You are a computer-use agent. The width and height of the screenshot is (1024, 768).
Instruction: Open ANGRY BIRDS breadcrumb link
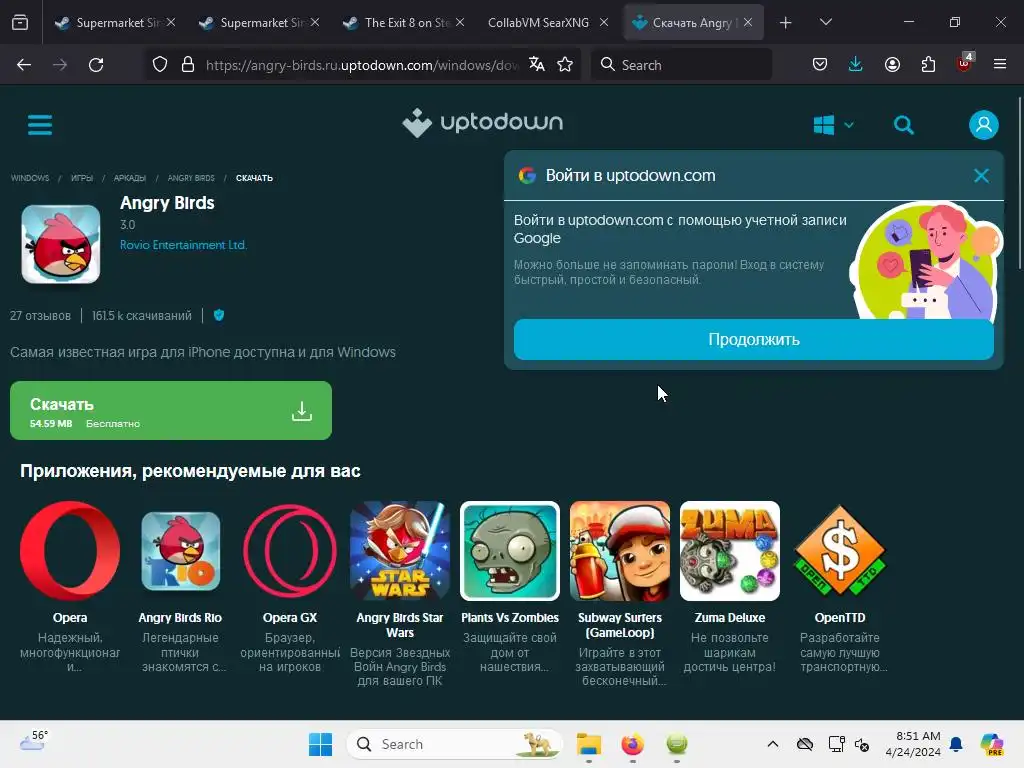(191, 178)
